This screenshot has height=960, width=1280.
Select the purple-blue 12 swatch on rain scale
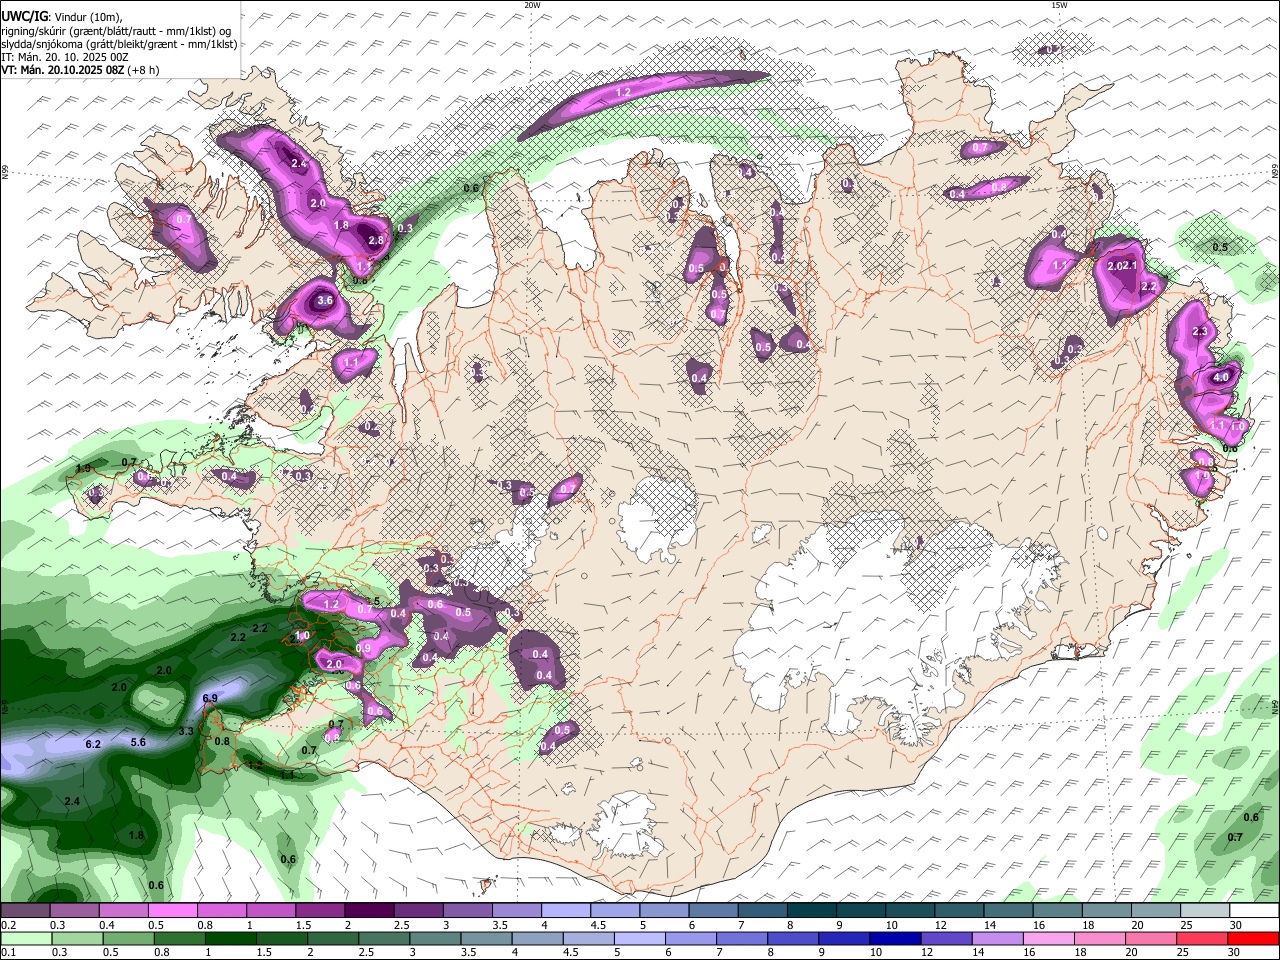[946, 938]
